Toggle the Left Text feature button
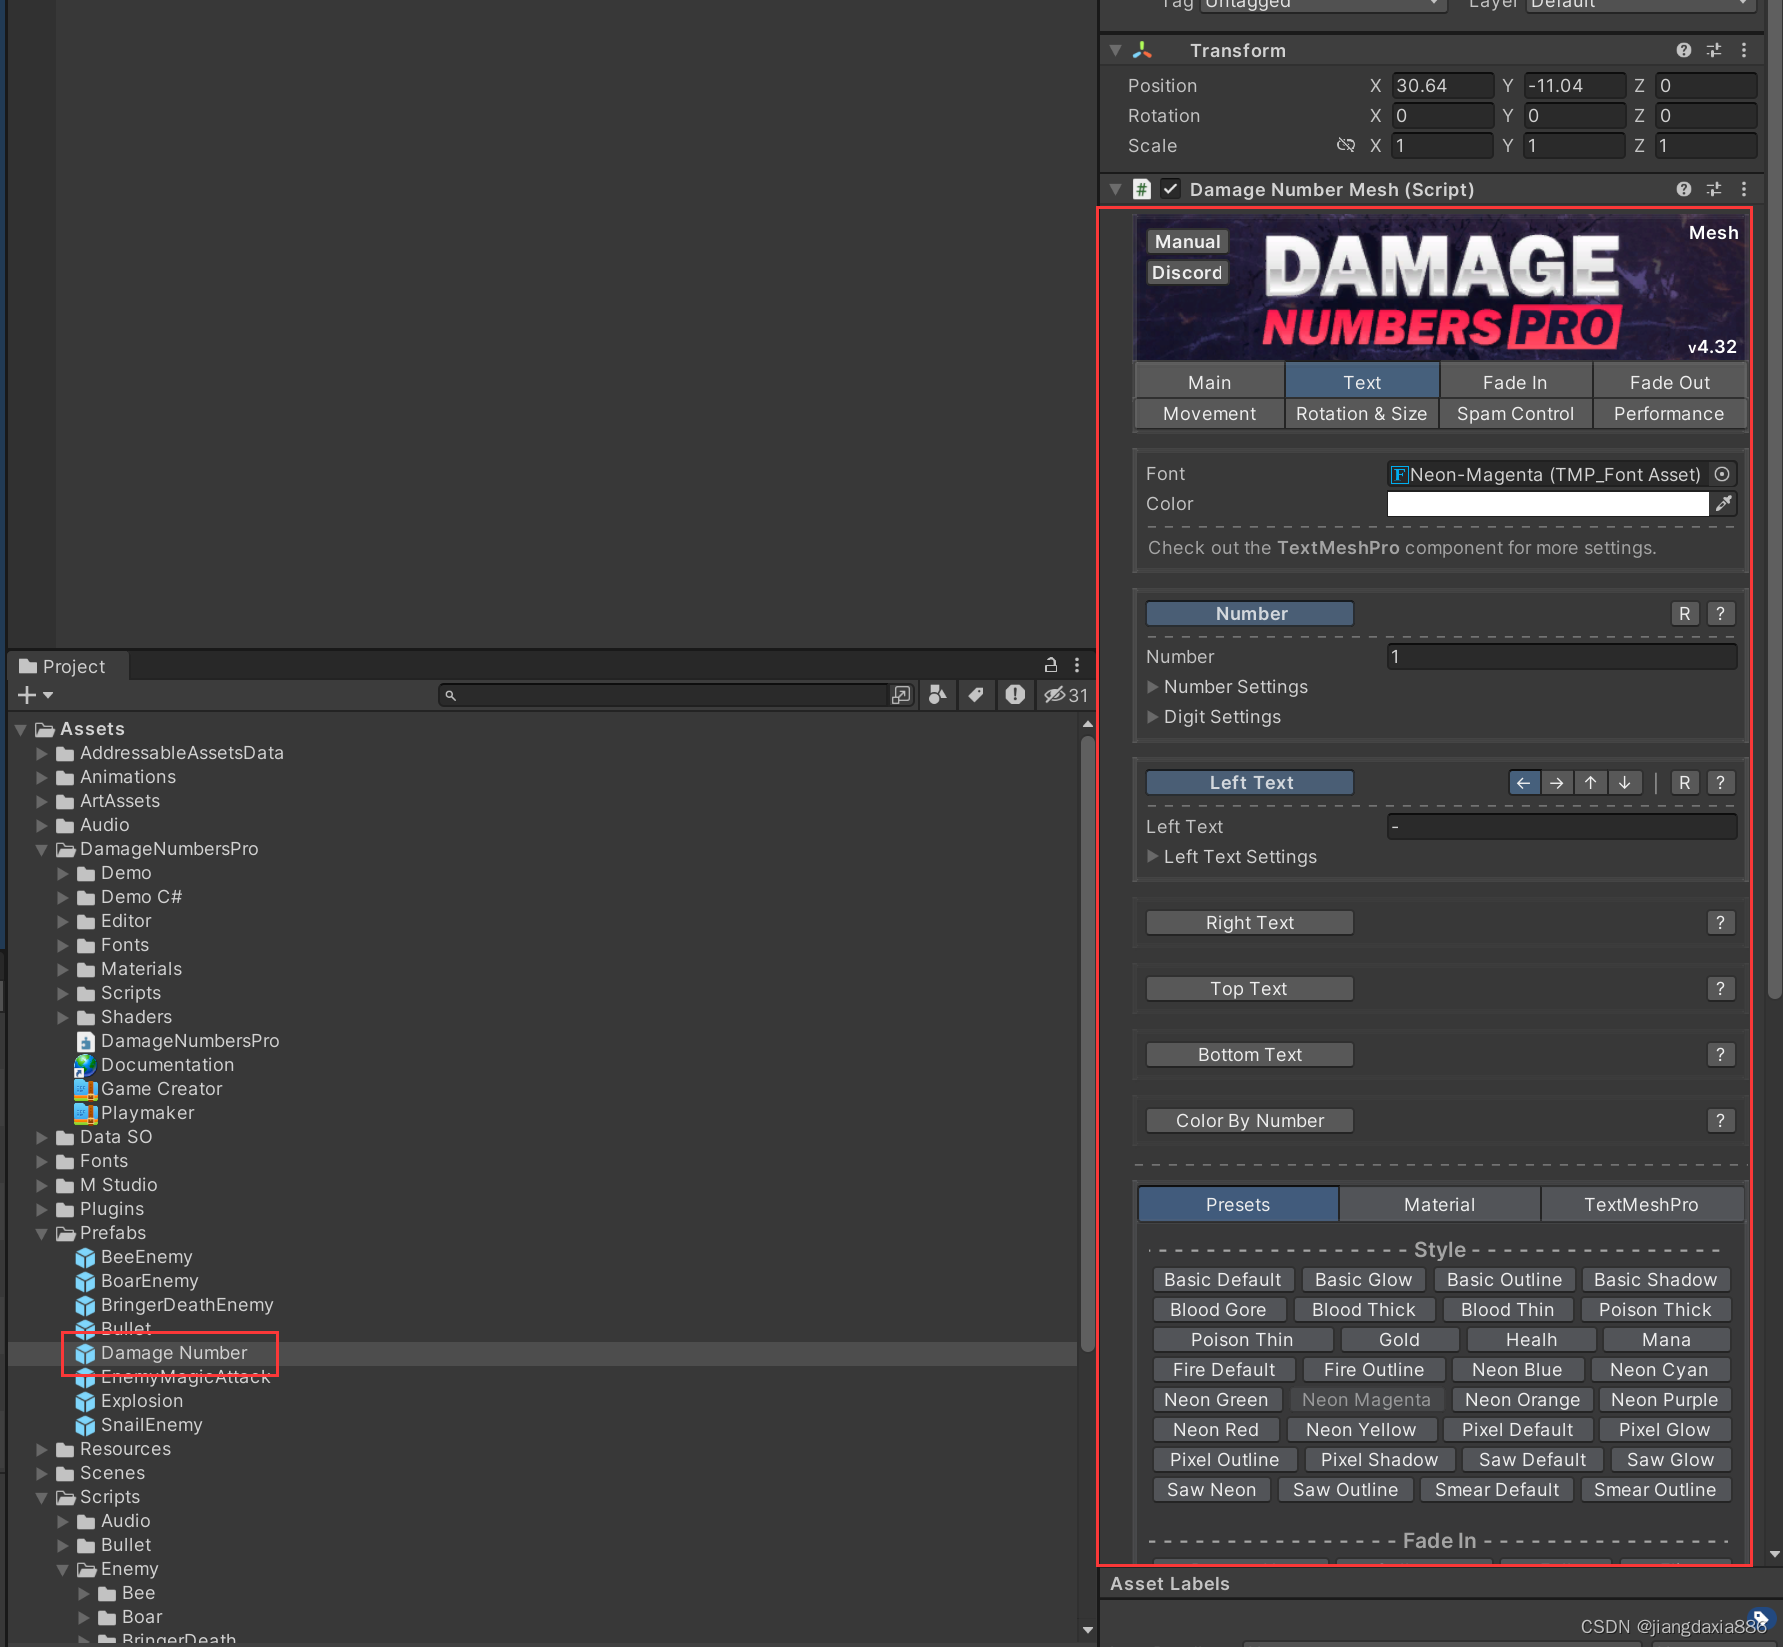The height and width of the screenshot is (1647, 1783). (x=1250, y=782)
